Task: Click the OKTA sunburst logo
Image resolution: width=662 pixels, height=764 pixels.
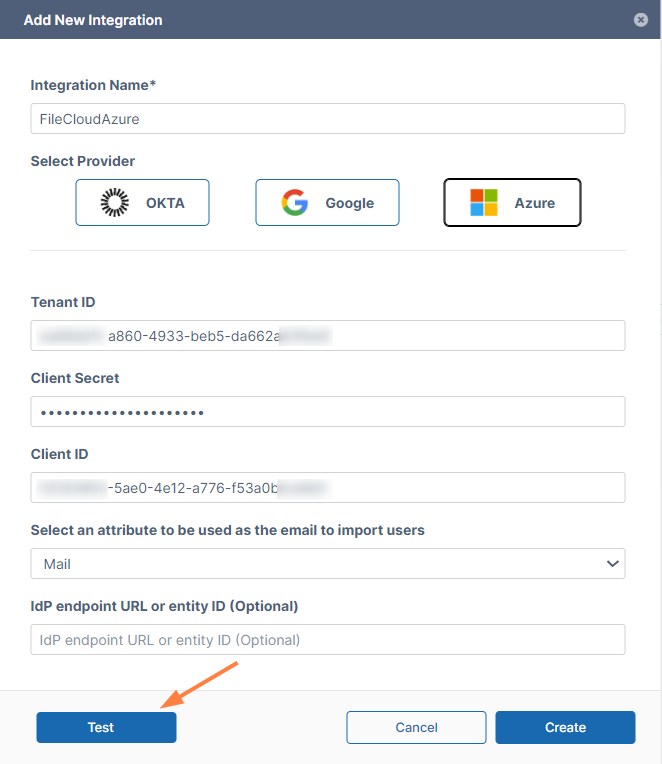Action: (x=115, y=203)
